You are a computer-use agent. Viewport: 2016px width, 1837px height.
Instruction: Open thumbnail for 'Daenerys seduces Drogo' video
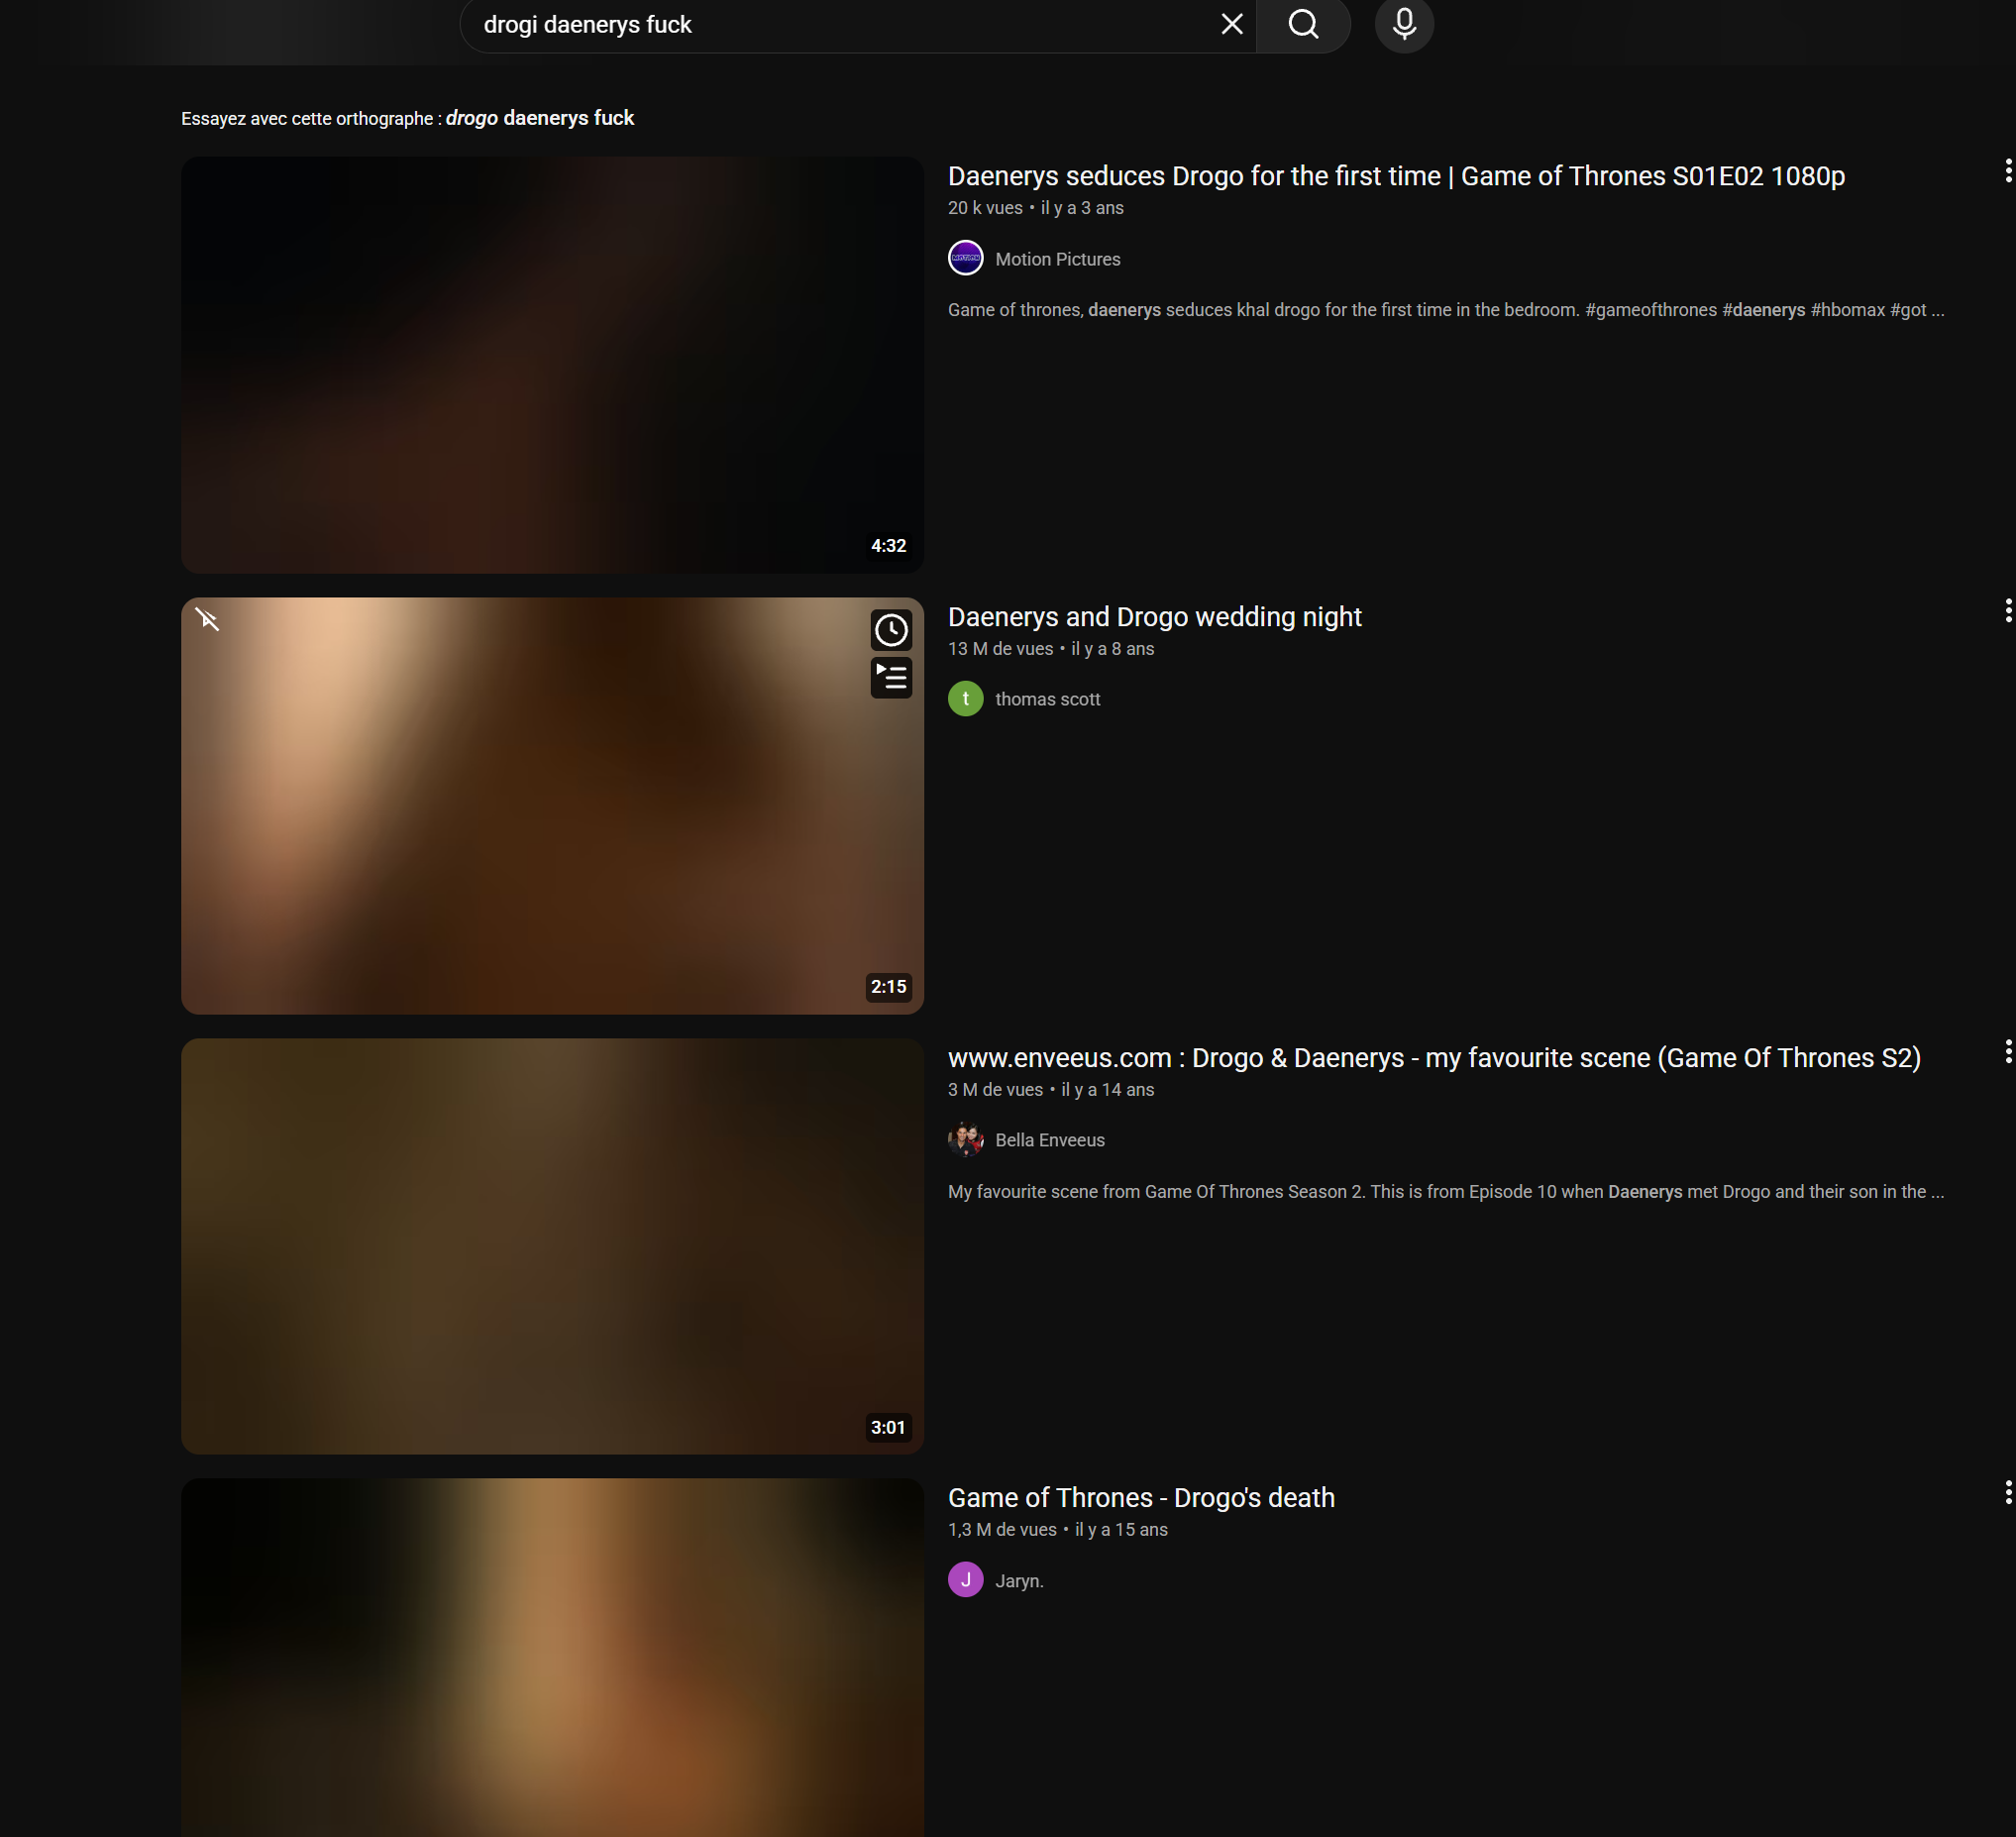click(552, 364)
